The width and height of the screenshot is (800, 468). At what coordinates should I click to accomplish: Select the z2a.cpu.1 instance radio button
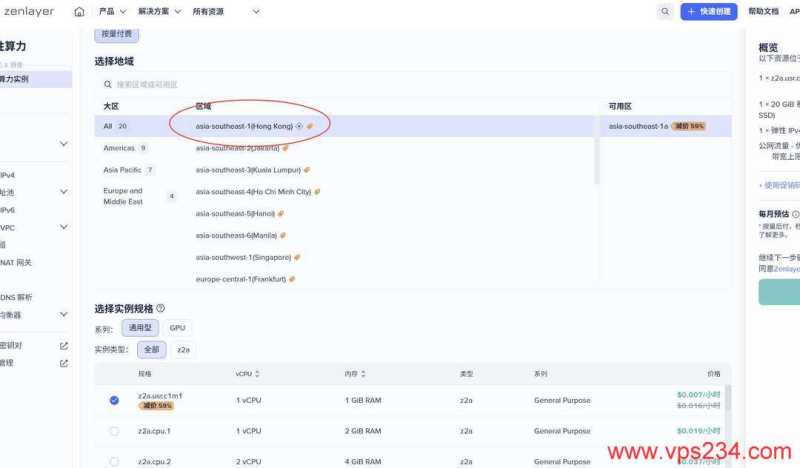[x=114, y=431]
